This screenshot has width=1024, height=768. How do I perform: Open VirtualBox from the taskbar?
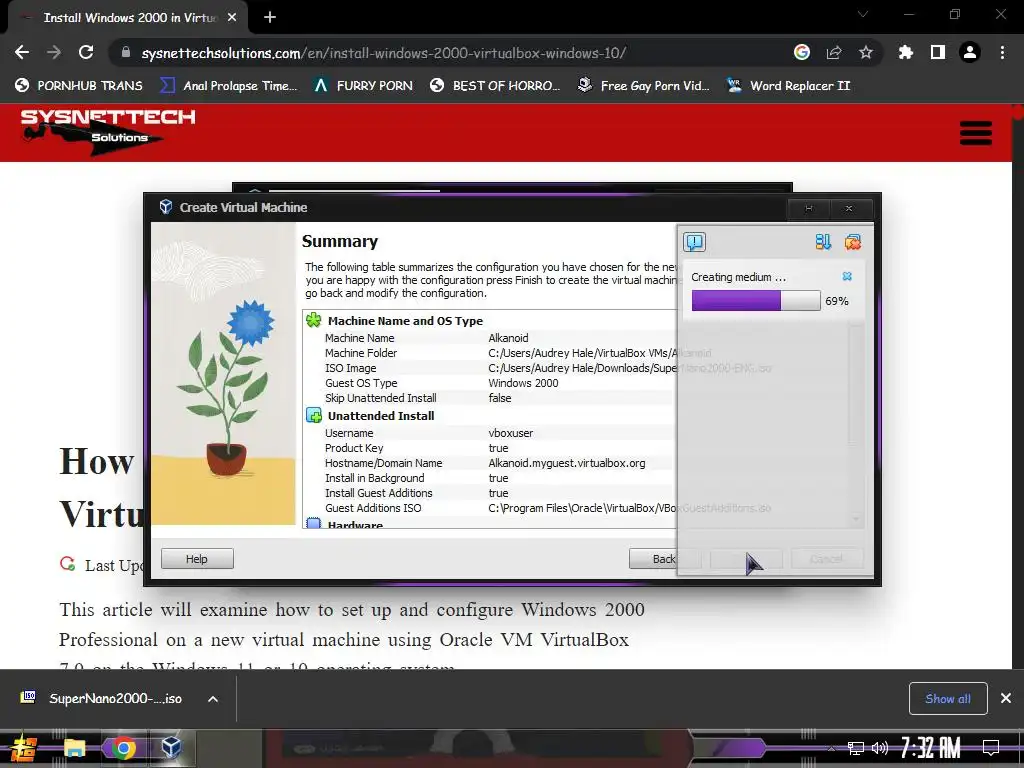[172, 748]
